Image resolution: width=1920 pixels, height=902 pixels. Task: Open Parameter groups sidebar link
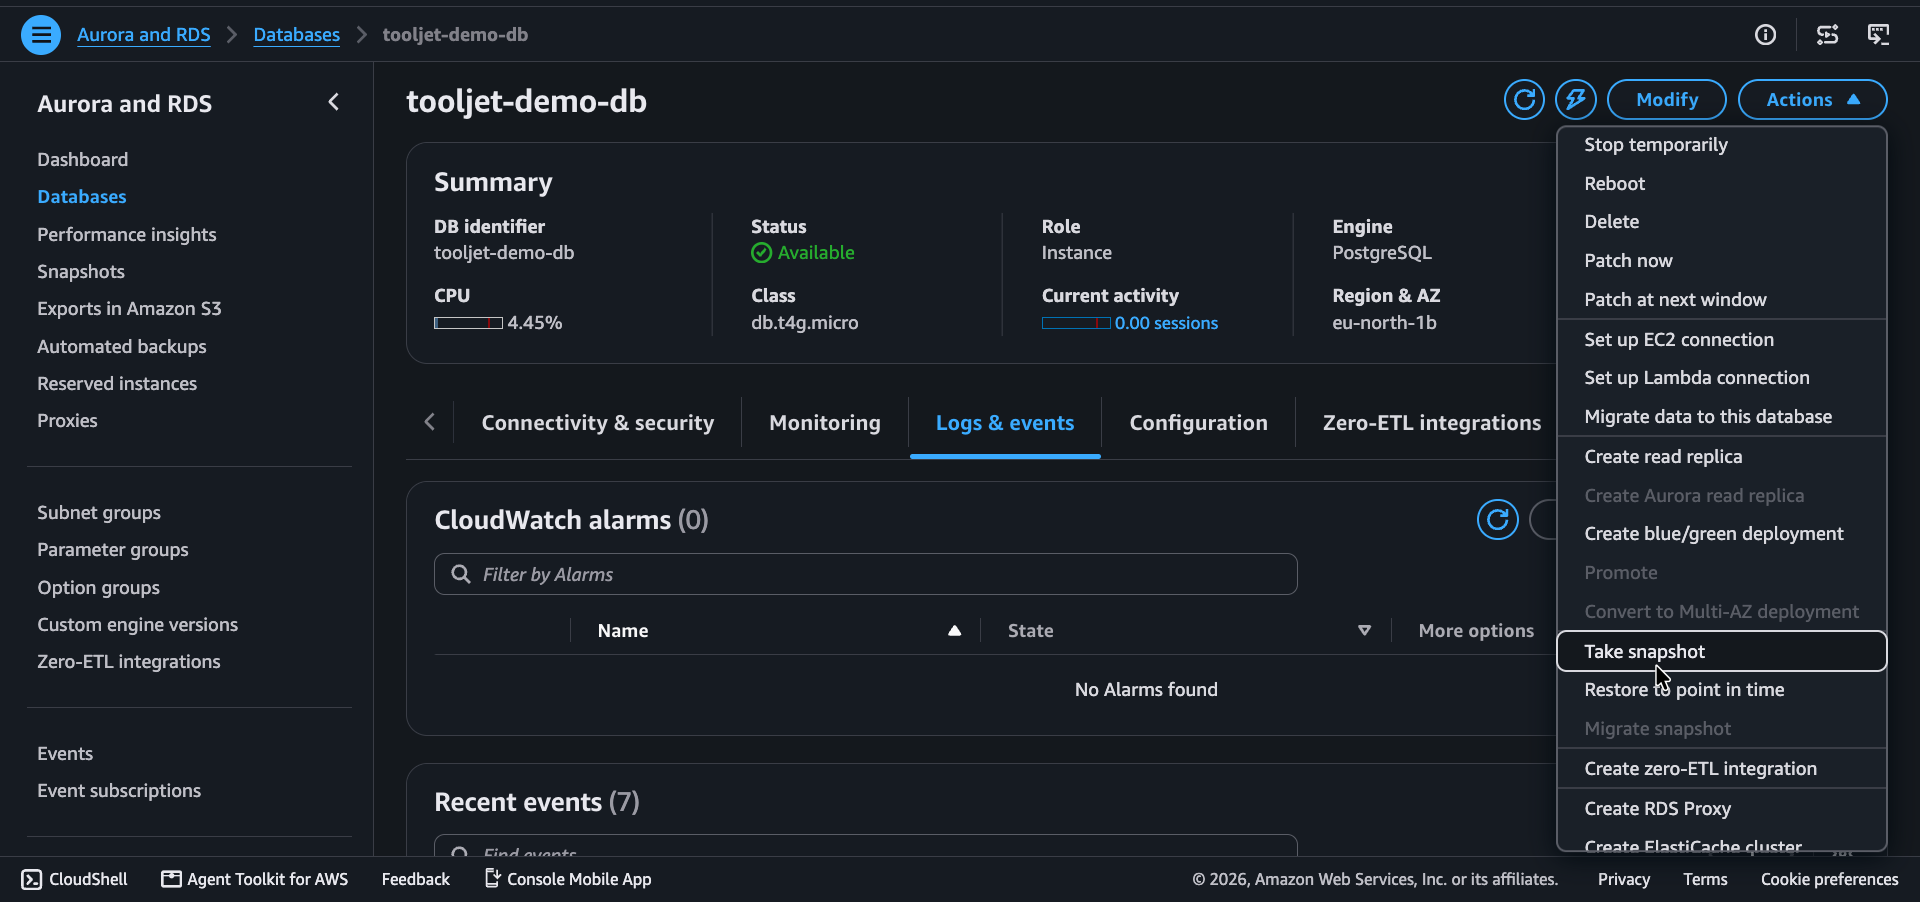pyautogui.click(x=113, y=550)
